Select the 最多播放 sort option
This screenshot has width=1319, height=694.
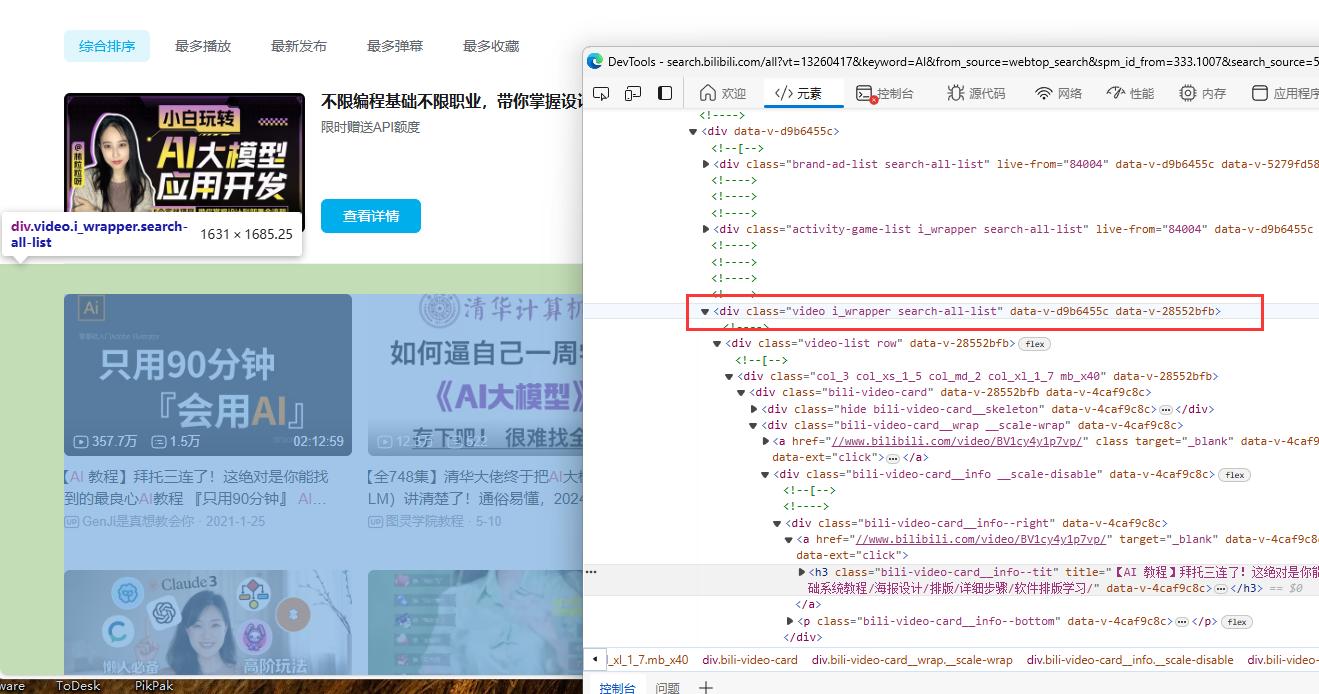coord(202,45)
